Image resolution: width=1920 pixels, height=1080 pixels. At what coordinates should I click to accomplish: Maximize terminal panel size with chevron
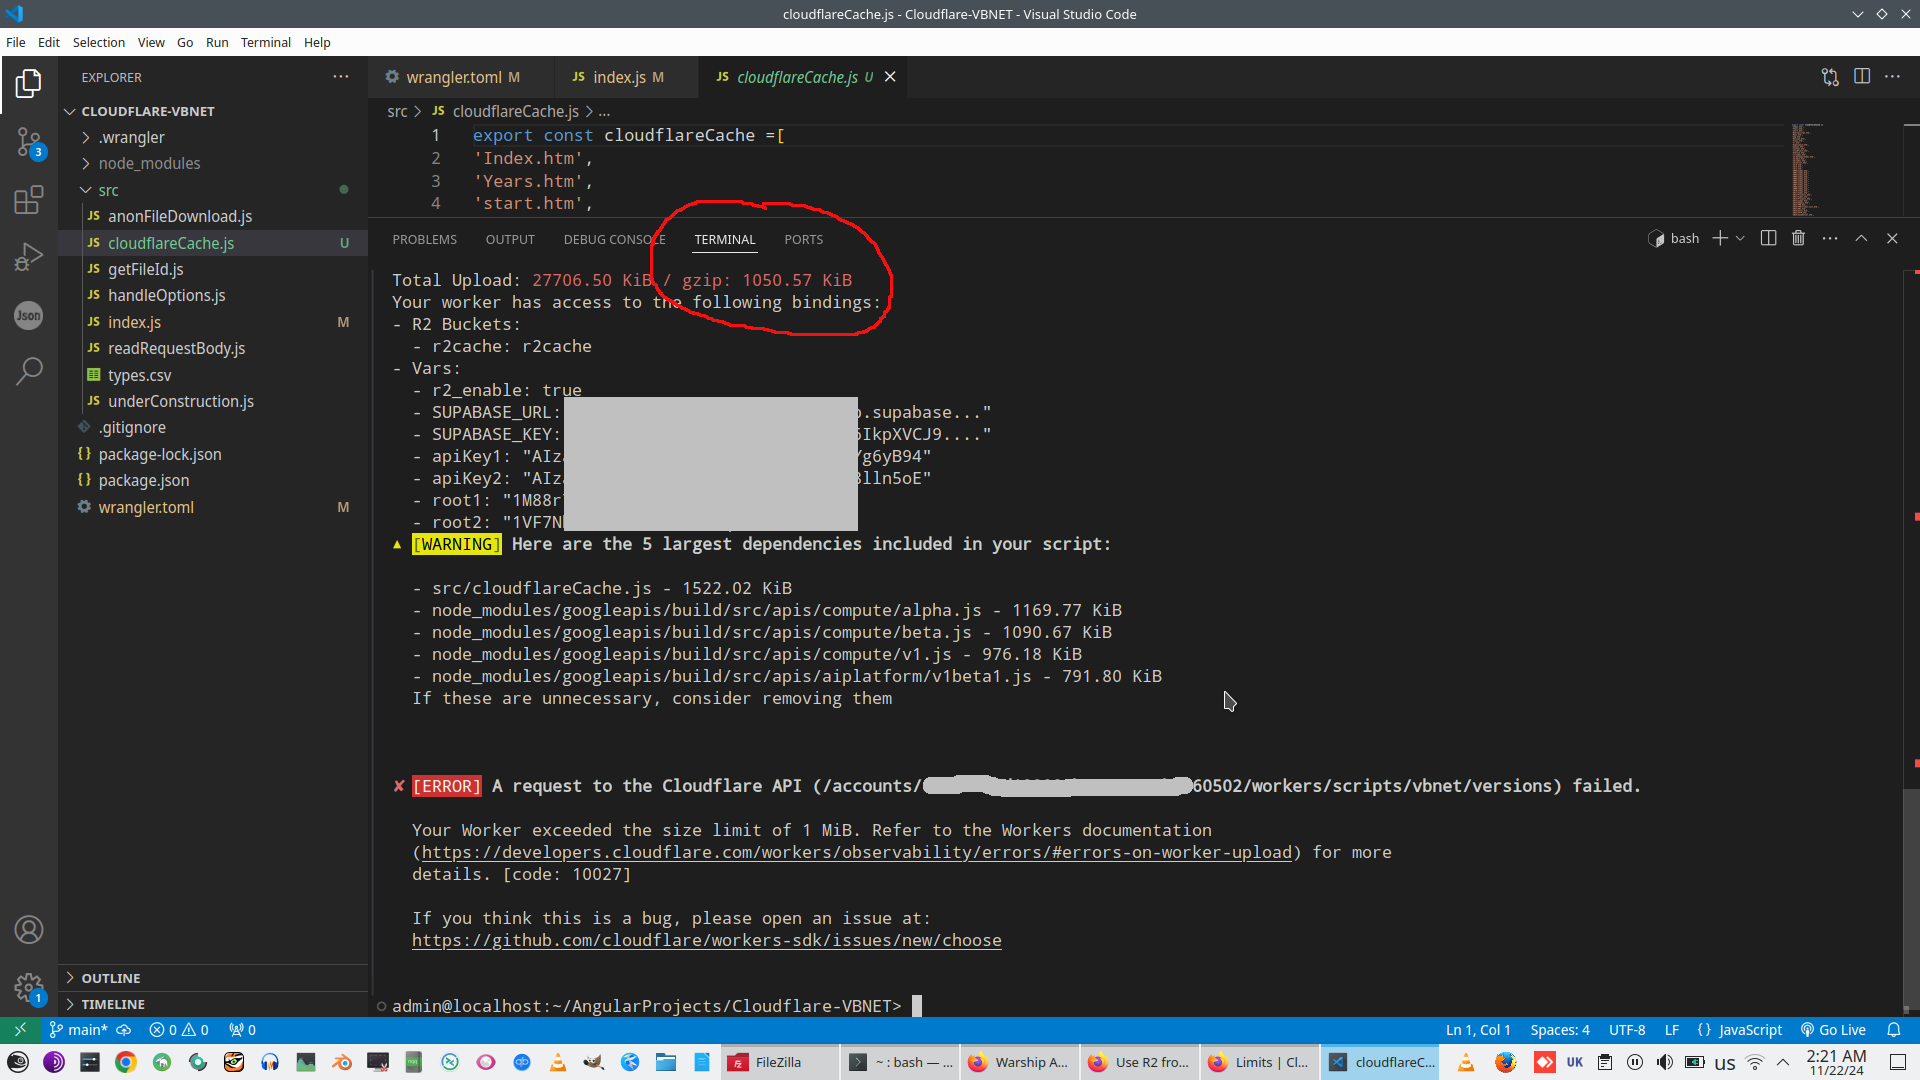click(x=1861, y=238)
